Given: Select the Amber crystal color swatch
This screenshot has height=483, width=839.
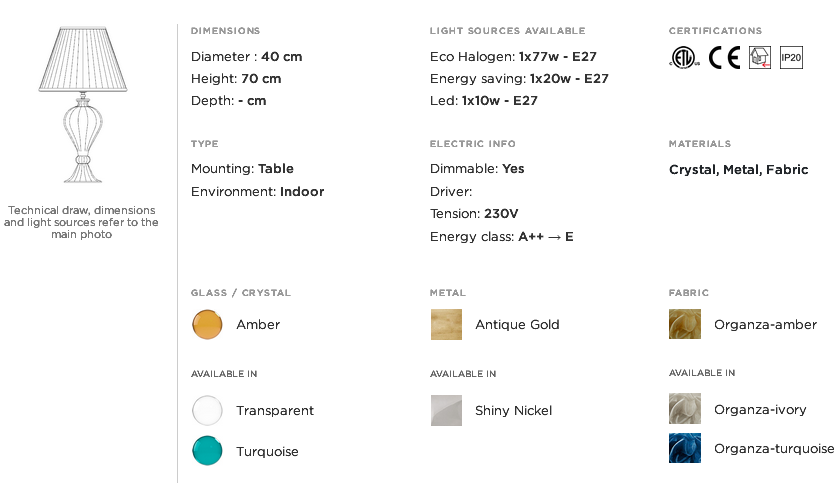Looking at the screenshot, I should (207, 324).
